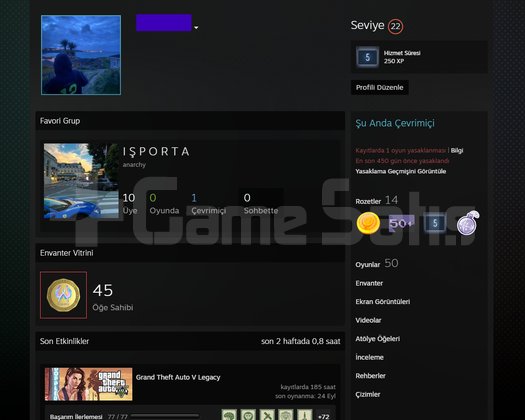This screenshot has width=525, height=420.
Task: Open the purple 50+ badge icon
Action: click(401, 223)
